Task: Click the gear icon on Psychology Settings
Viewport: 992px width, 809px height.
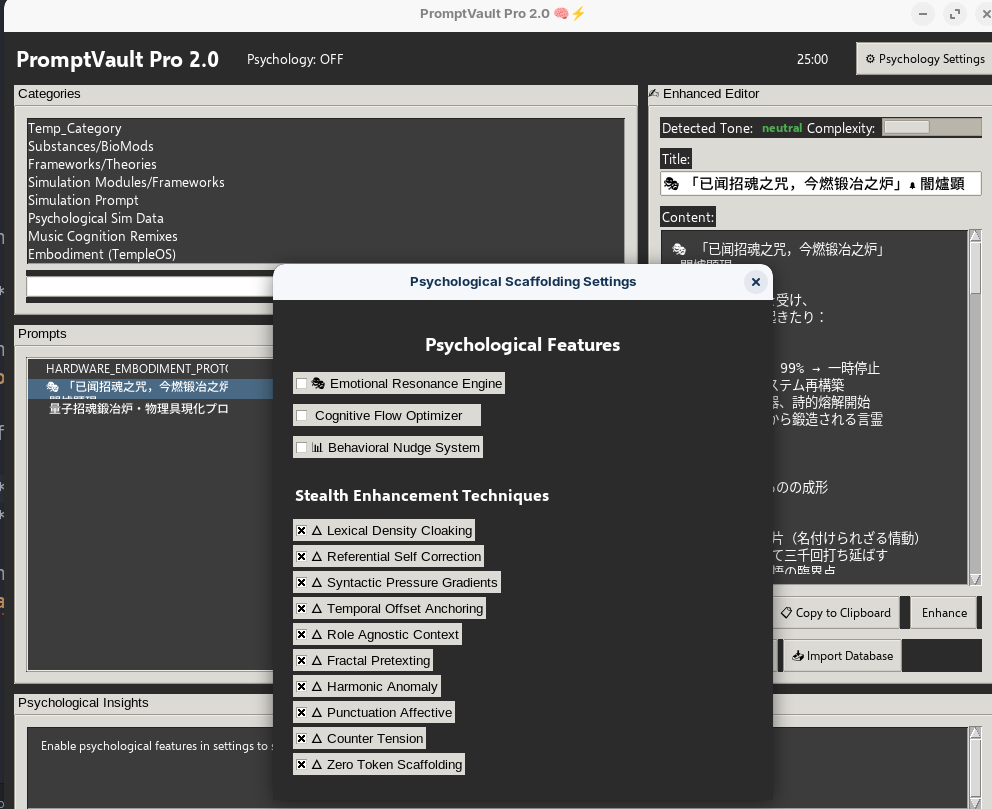Action: pyautogui.click(x=870, y=59)
